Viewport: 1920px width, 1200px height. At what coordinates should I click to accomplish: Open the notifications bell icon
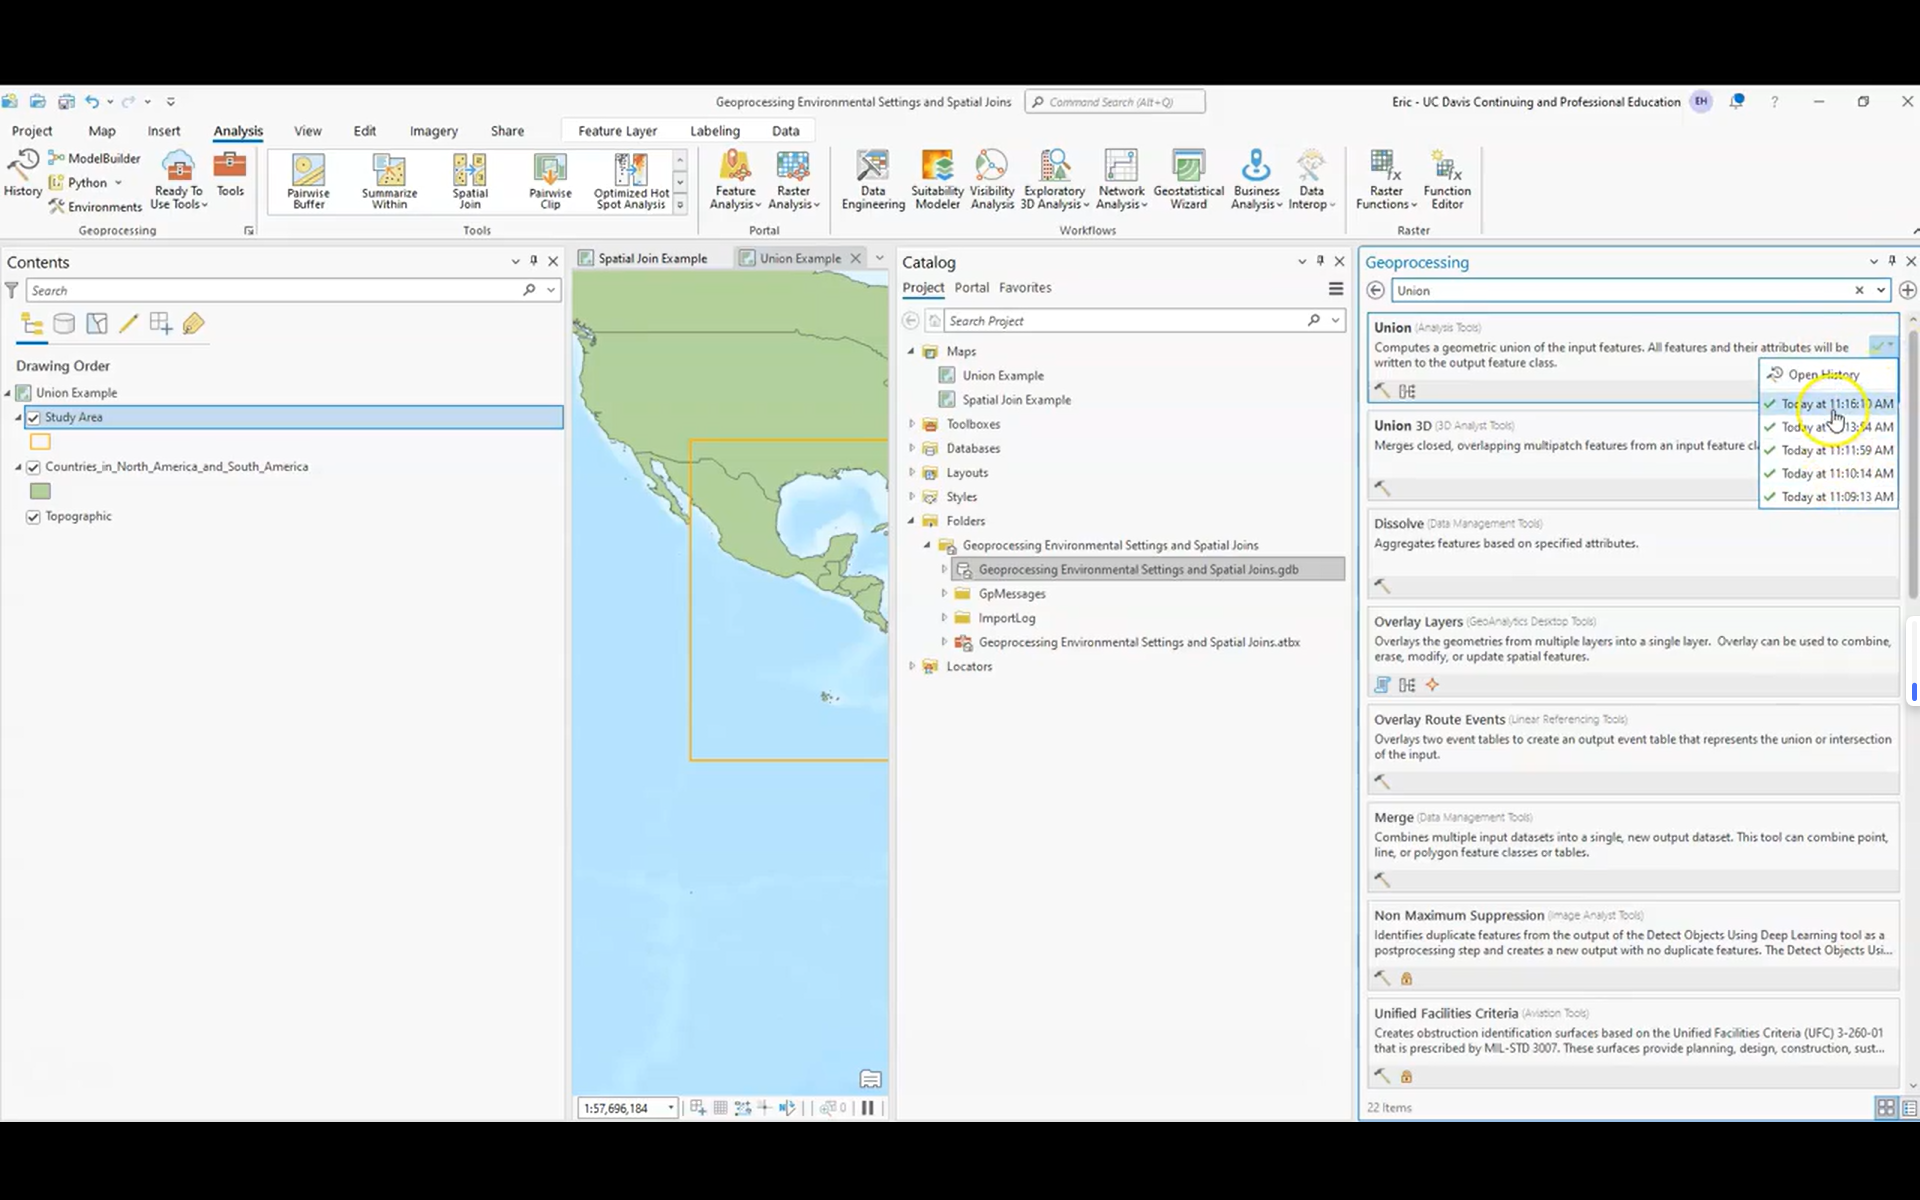coord(1737,101)
